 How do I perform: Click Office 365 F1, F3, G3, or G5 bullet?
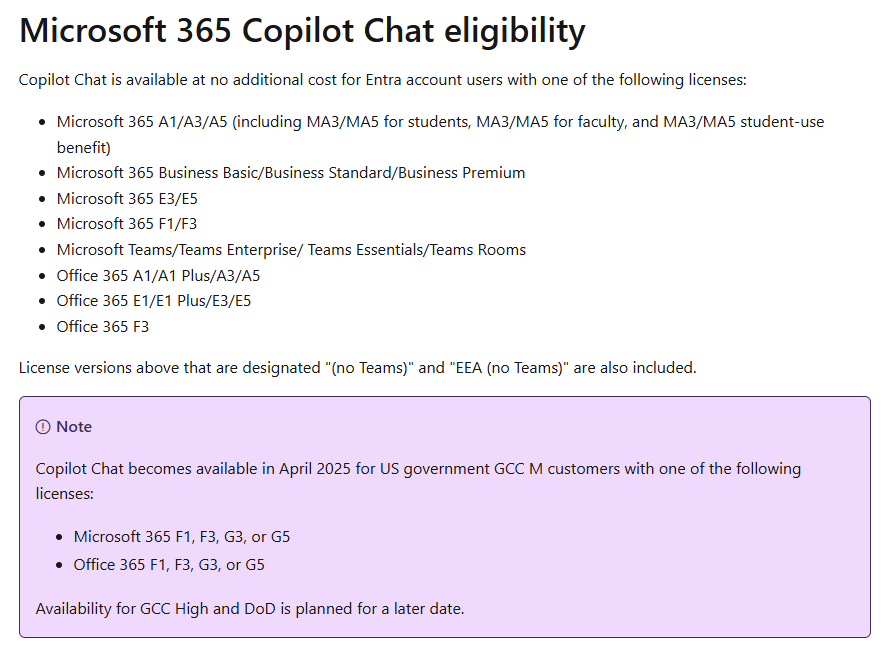(x=169, y=565)
